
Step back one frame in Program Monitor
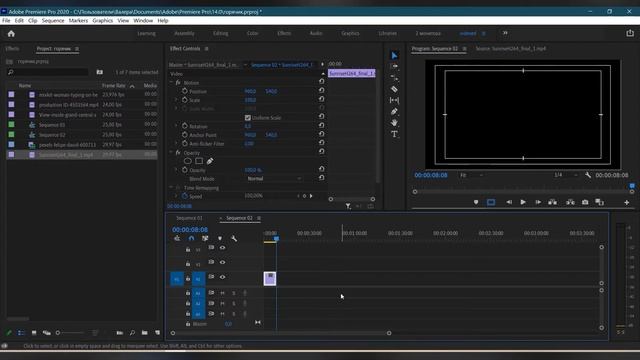click(x=509, y=202)
